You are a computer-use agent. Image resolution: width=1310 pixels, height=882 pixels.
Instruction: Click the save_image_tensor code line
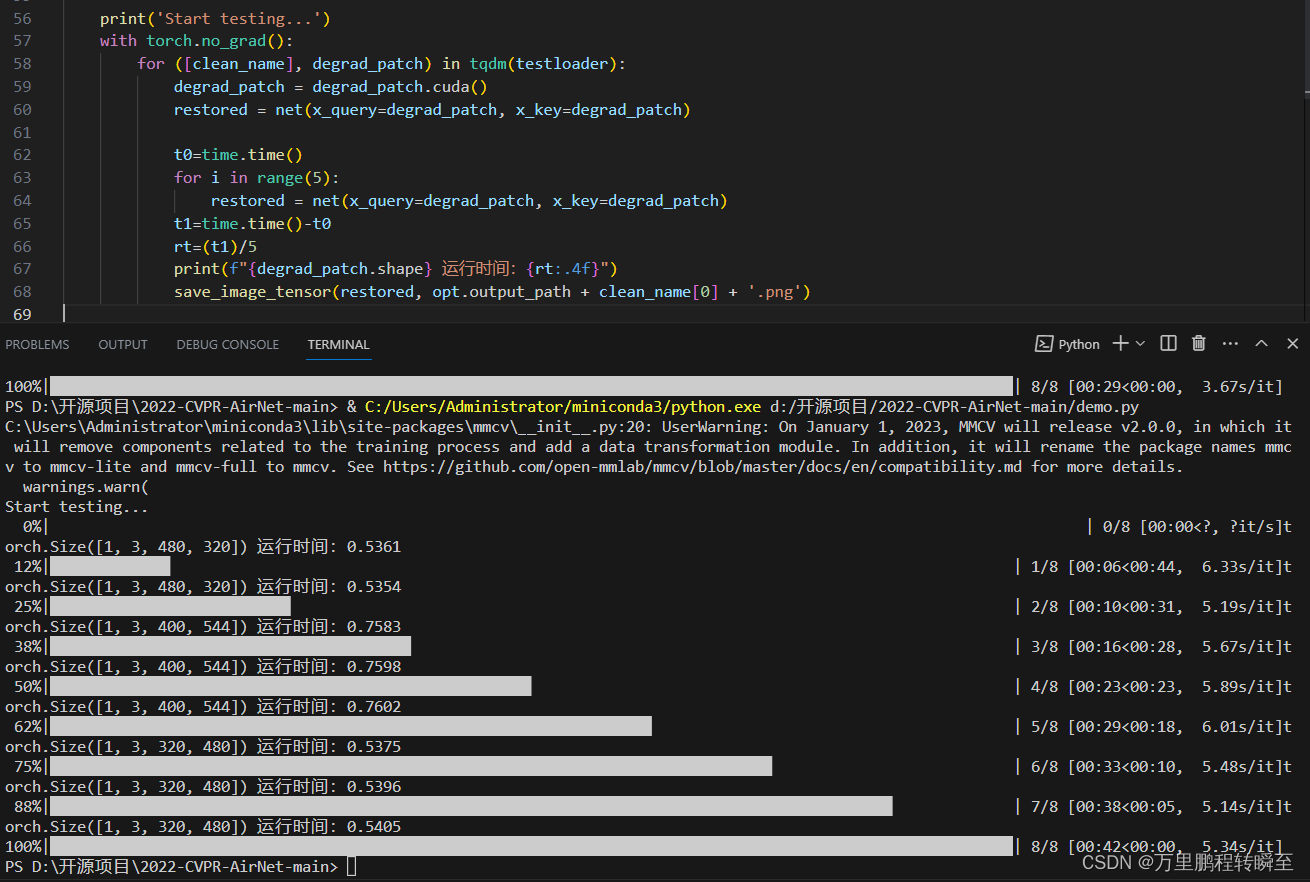[492, 292]
